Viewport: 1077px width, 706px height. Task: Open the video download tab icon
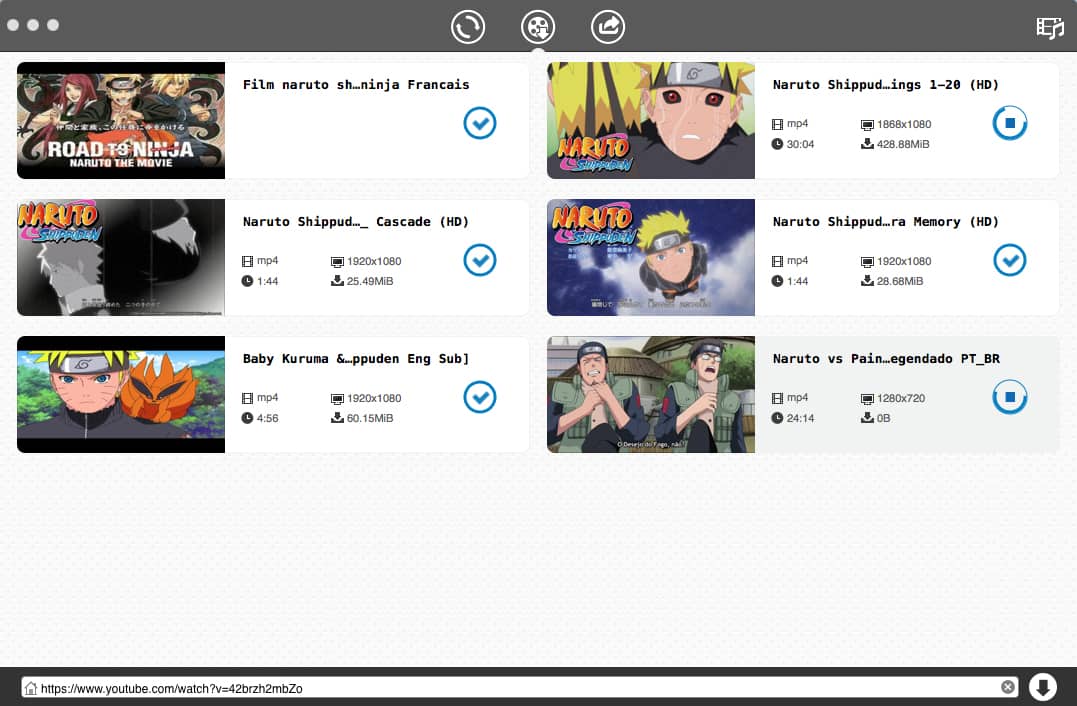[538, 27]
